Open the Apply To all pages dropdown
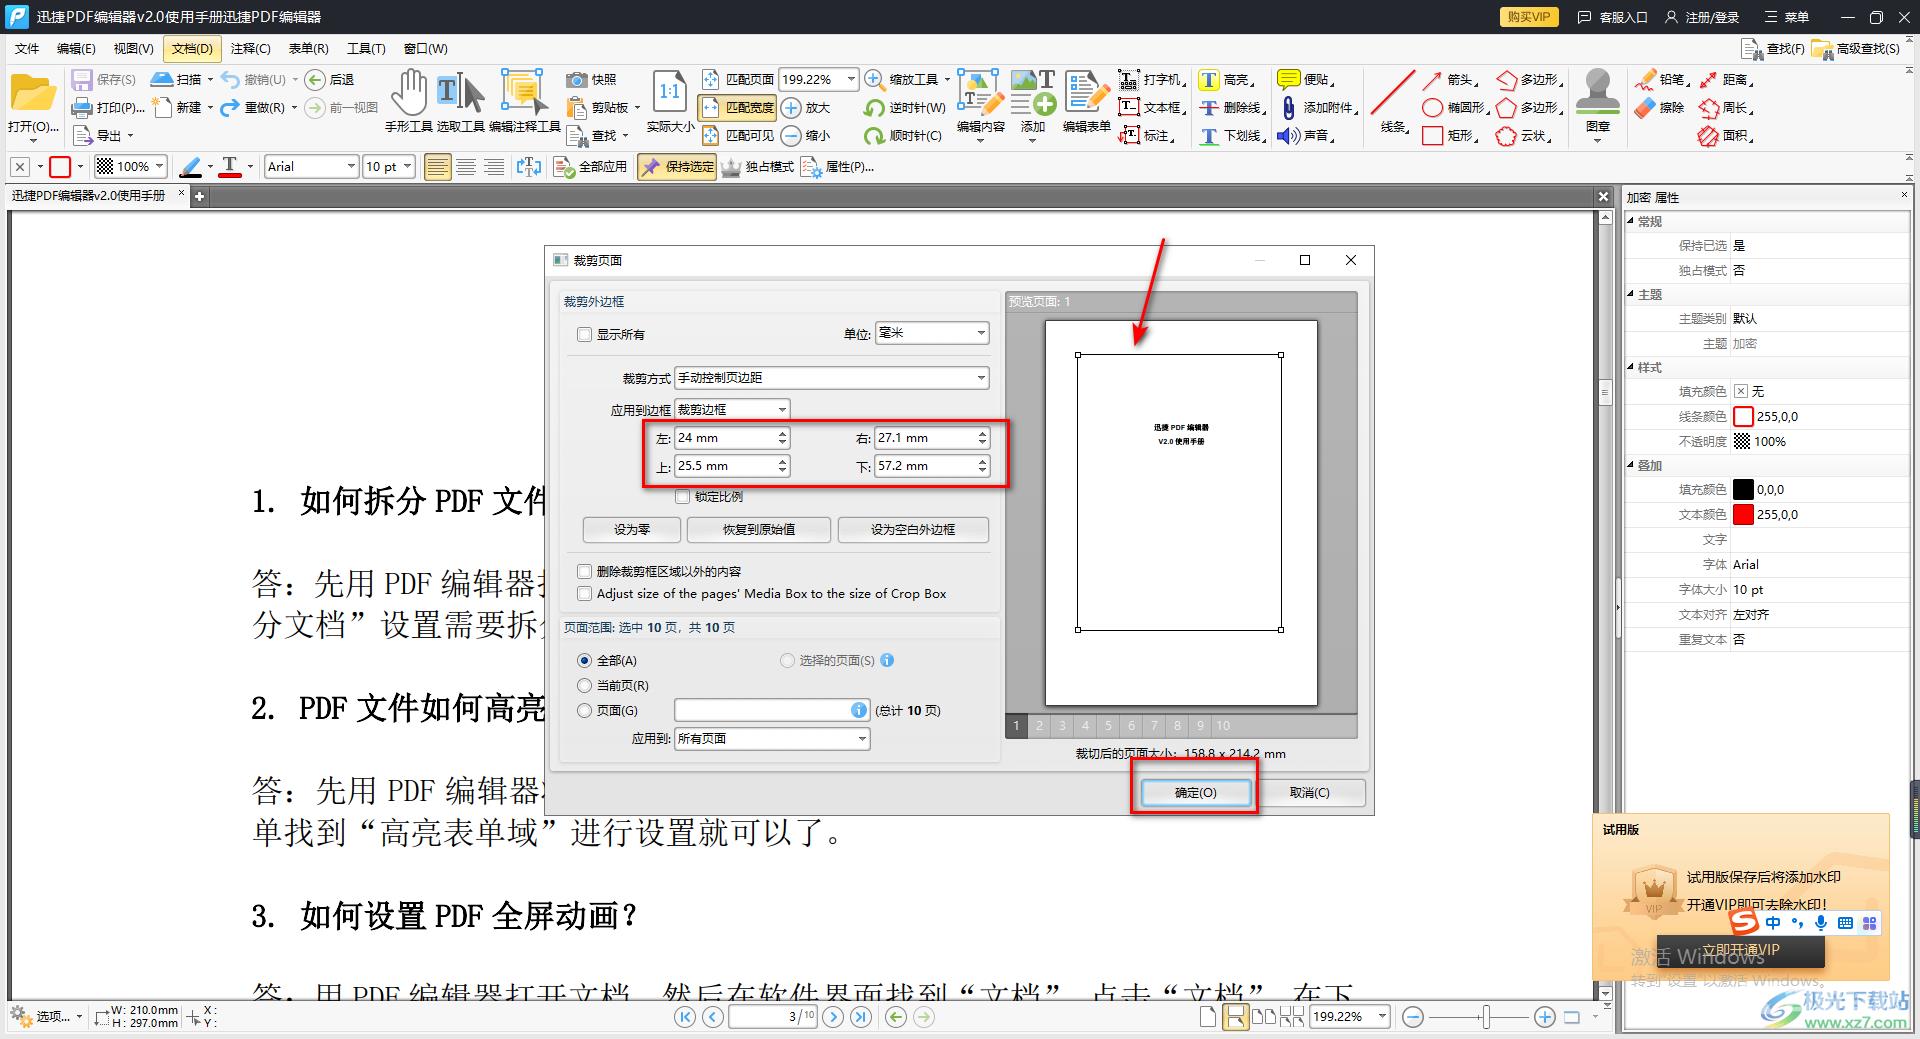 click(x=772, y=739)
